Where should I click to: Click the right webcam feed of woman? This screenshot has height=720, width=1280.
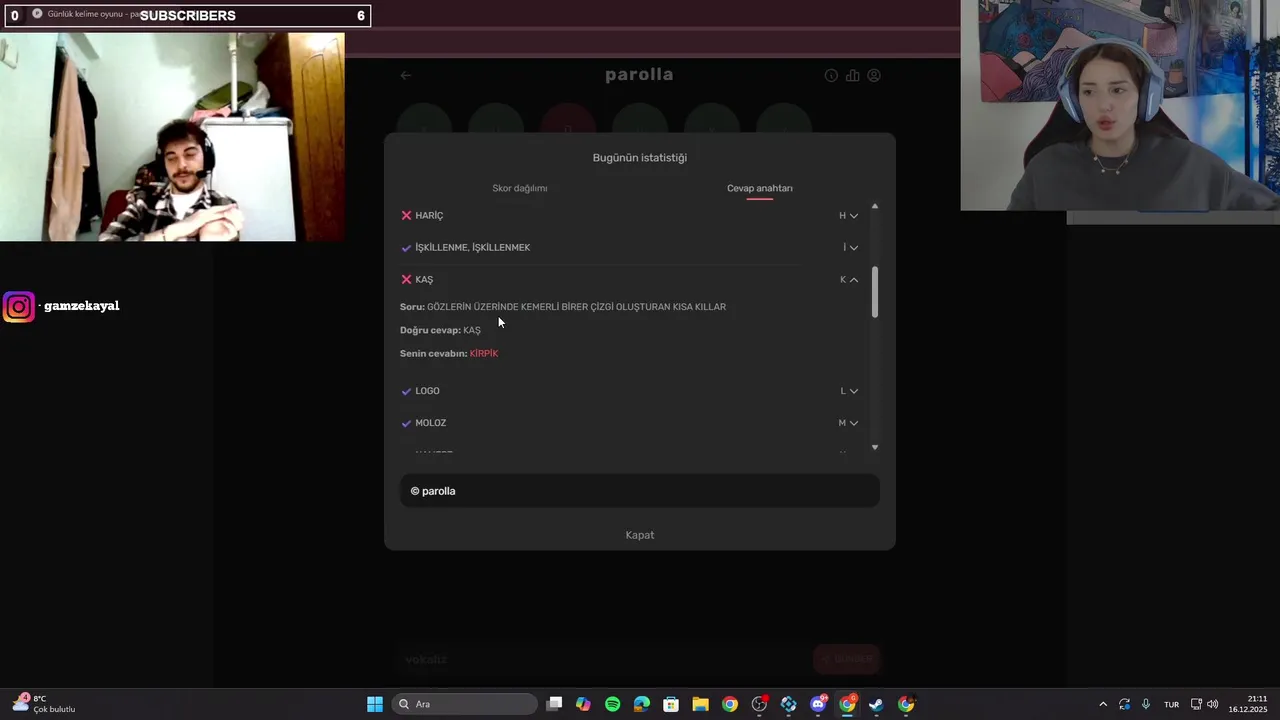pos(1120,105)
